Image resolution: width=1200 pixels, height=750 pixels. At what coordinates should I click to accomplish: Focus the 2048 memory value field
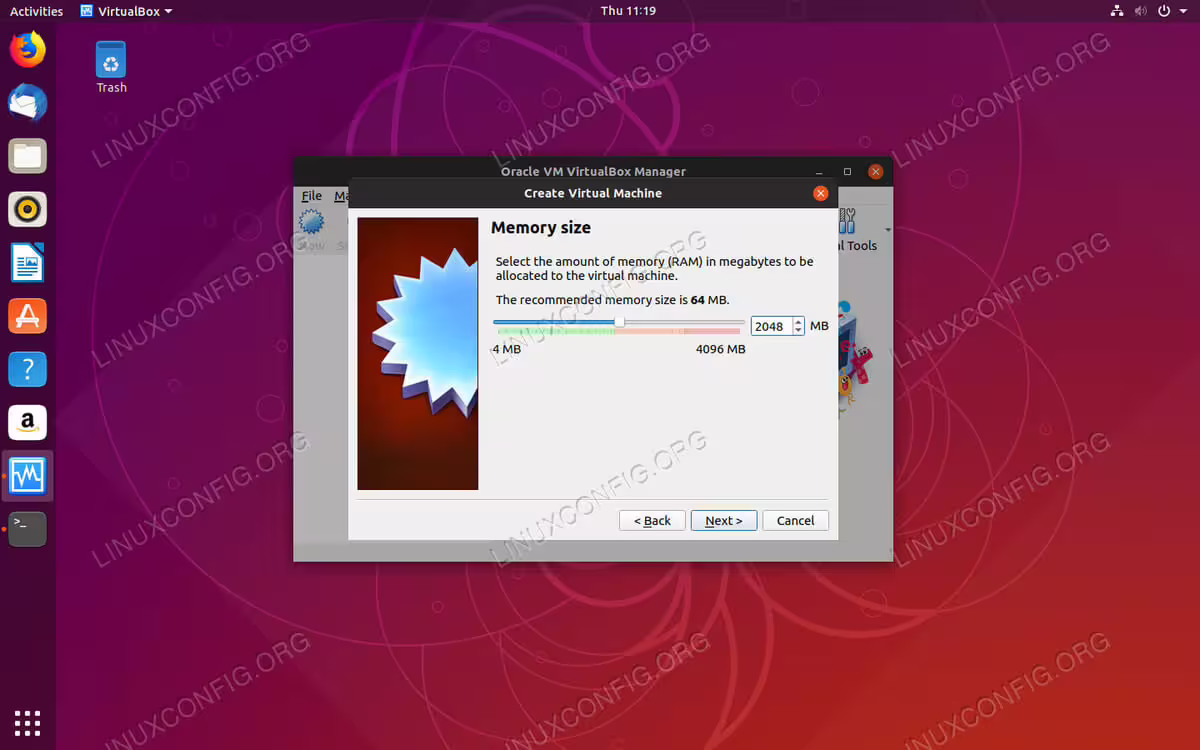pos(771,326)
